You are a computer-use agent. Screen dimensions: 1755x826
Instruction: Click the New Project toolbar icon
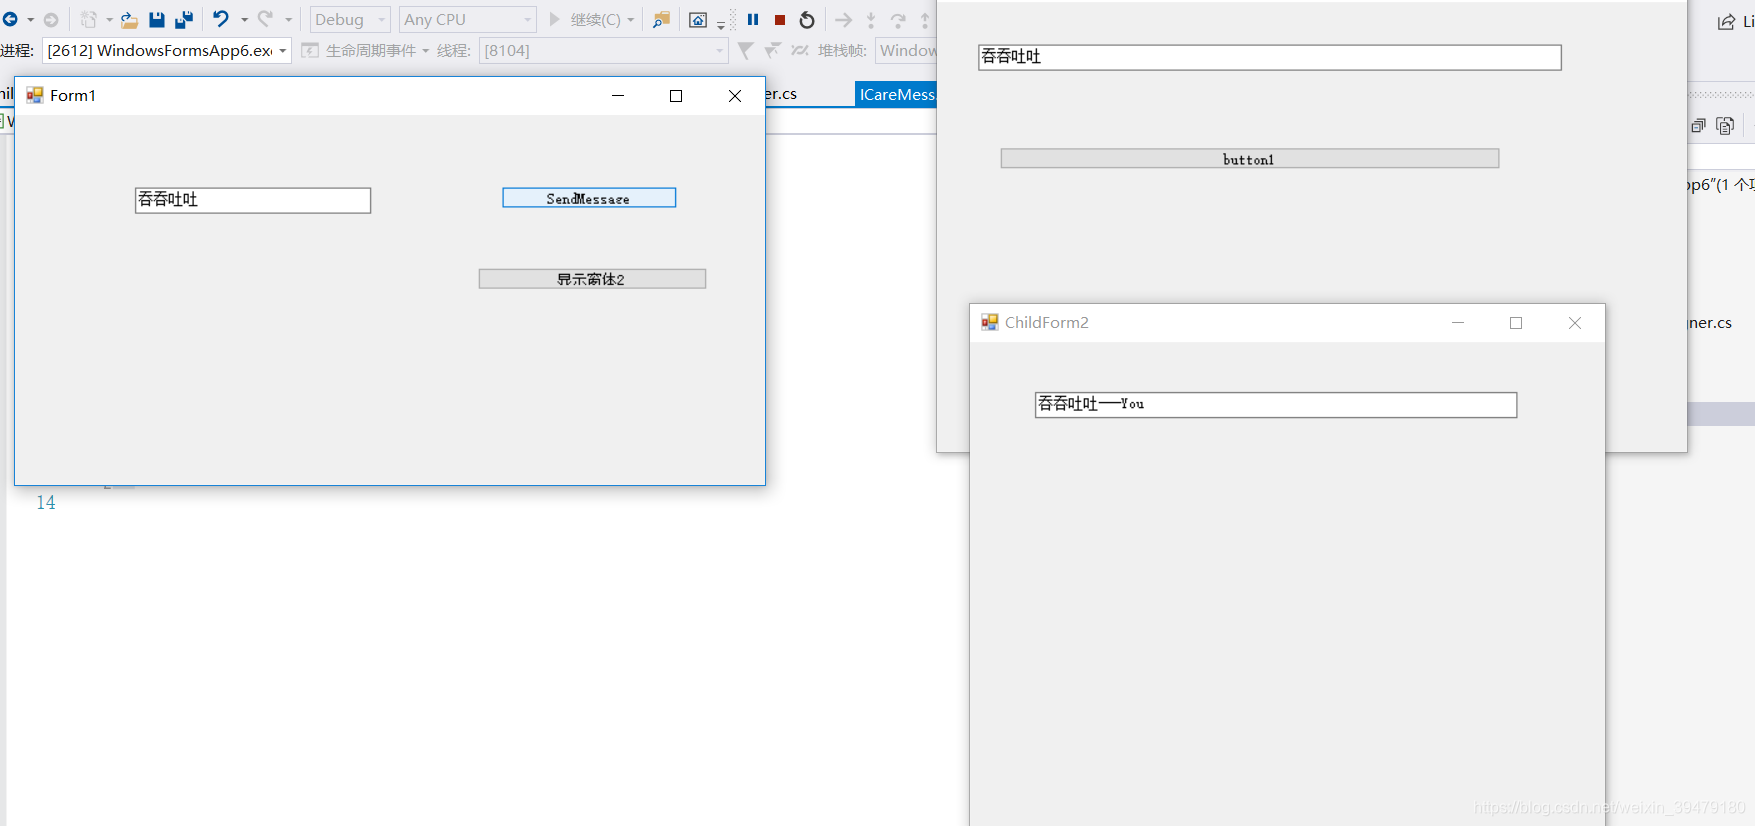click(x=89, y=20)
